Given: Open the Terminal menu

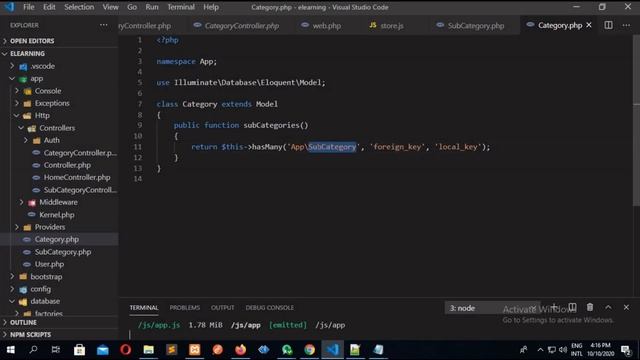Looking at the screenshot, I should (181, 7).
